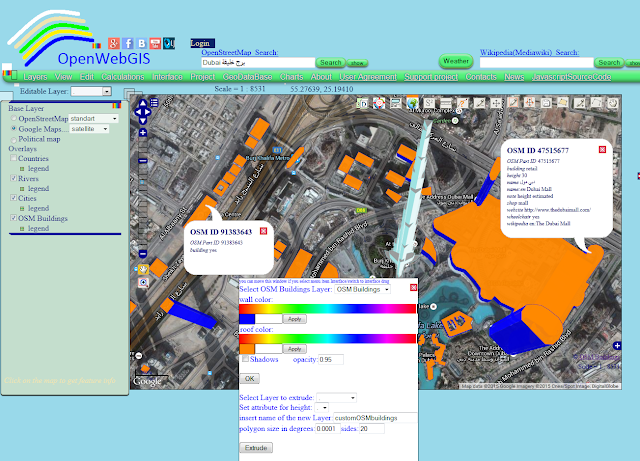Pan the map left with the arrow
This screenshot has width=640, height=461.
pyautogui.click(x=138, y=112)
